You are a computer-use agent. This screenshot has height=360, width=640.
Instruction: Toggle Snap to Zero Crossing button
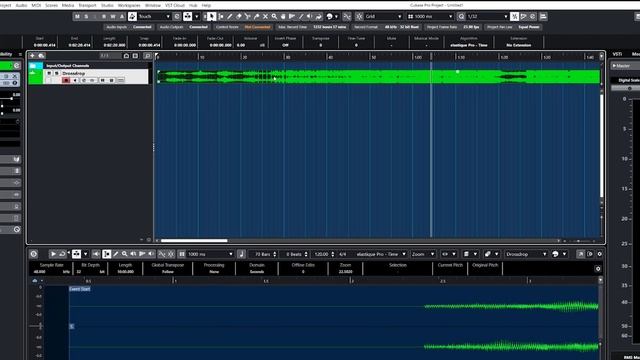tap(347, 16)
